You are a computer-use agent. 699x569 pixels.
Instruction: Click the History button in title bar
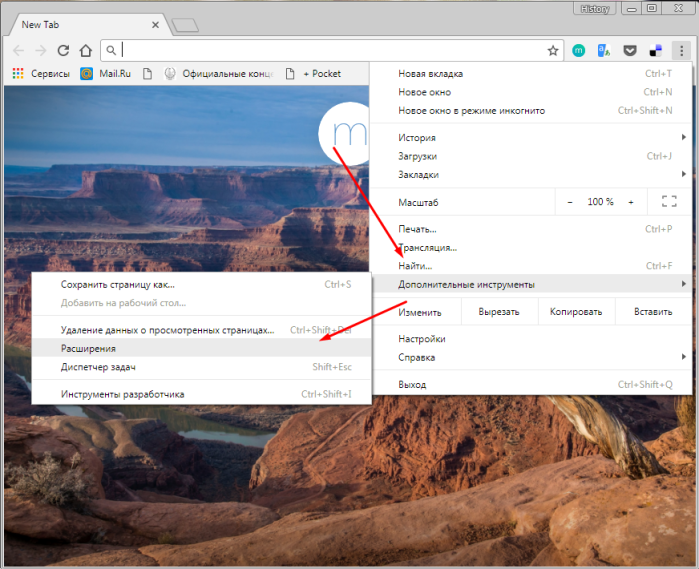coord(595,8)
